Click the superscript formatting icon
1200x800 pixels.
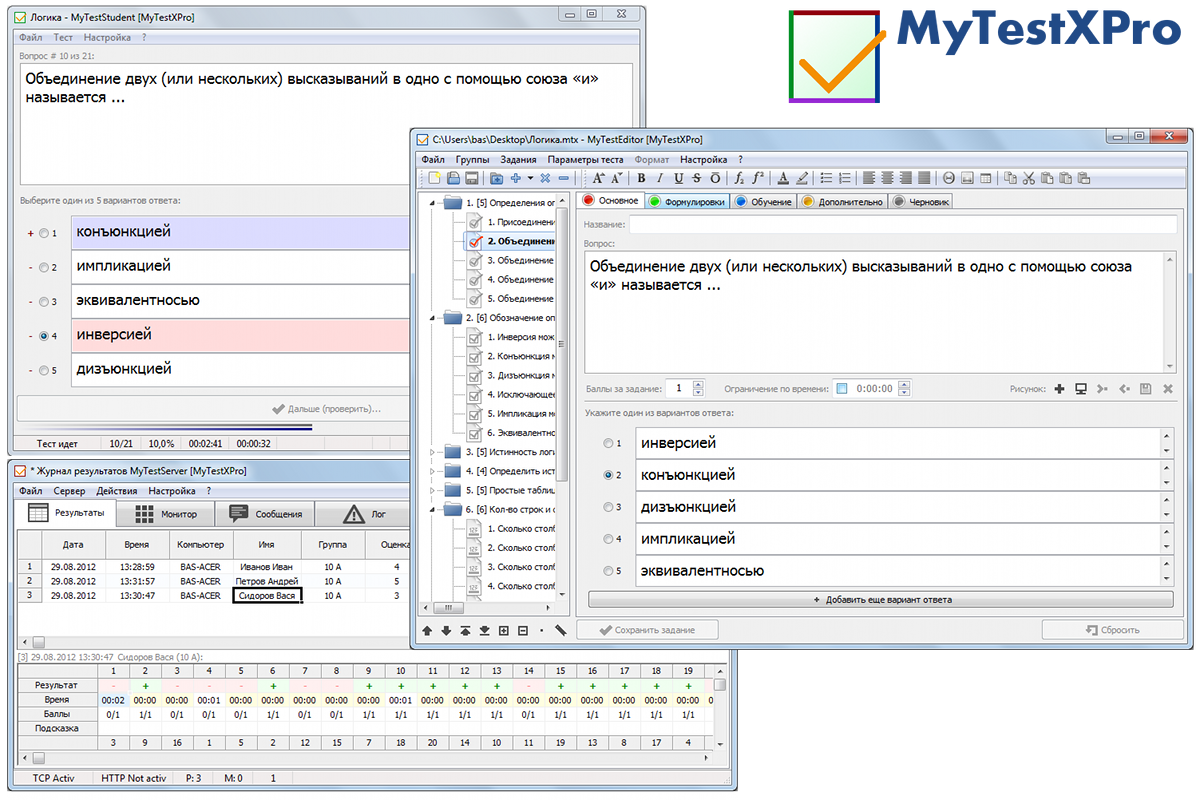pyautogui.click(x=758, y=179)
